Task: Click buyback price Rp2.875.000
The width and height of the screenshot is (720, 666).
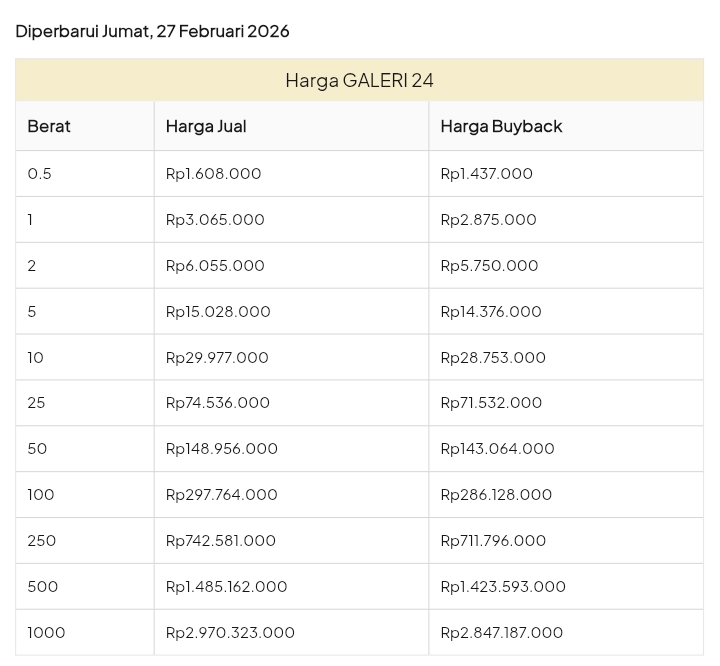Action: [488, 220]
